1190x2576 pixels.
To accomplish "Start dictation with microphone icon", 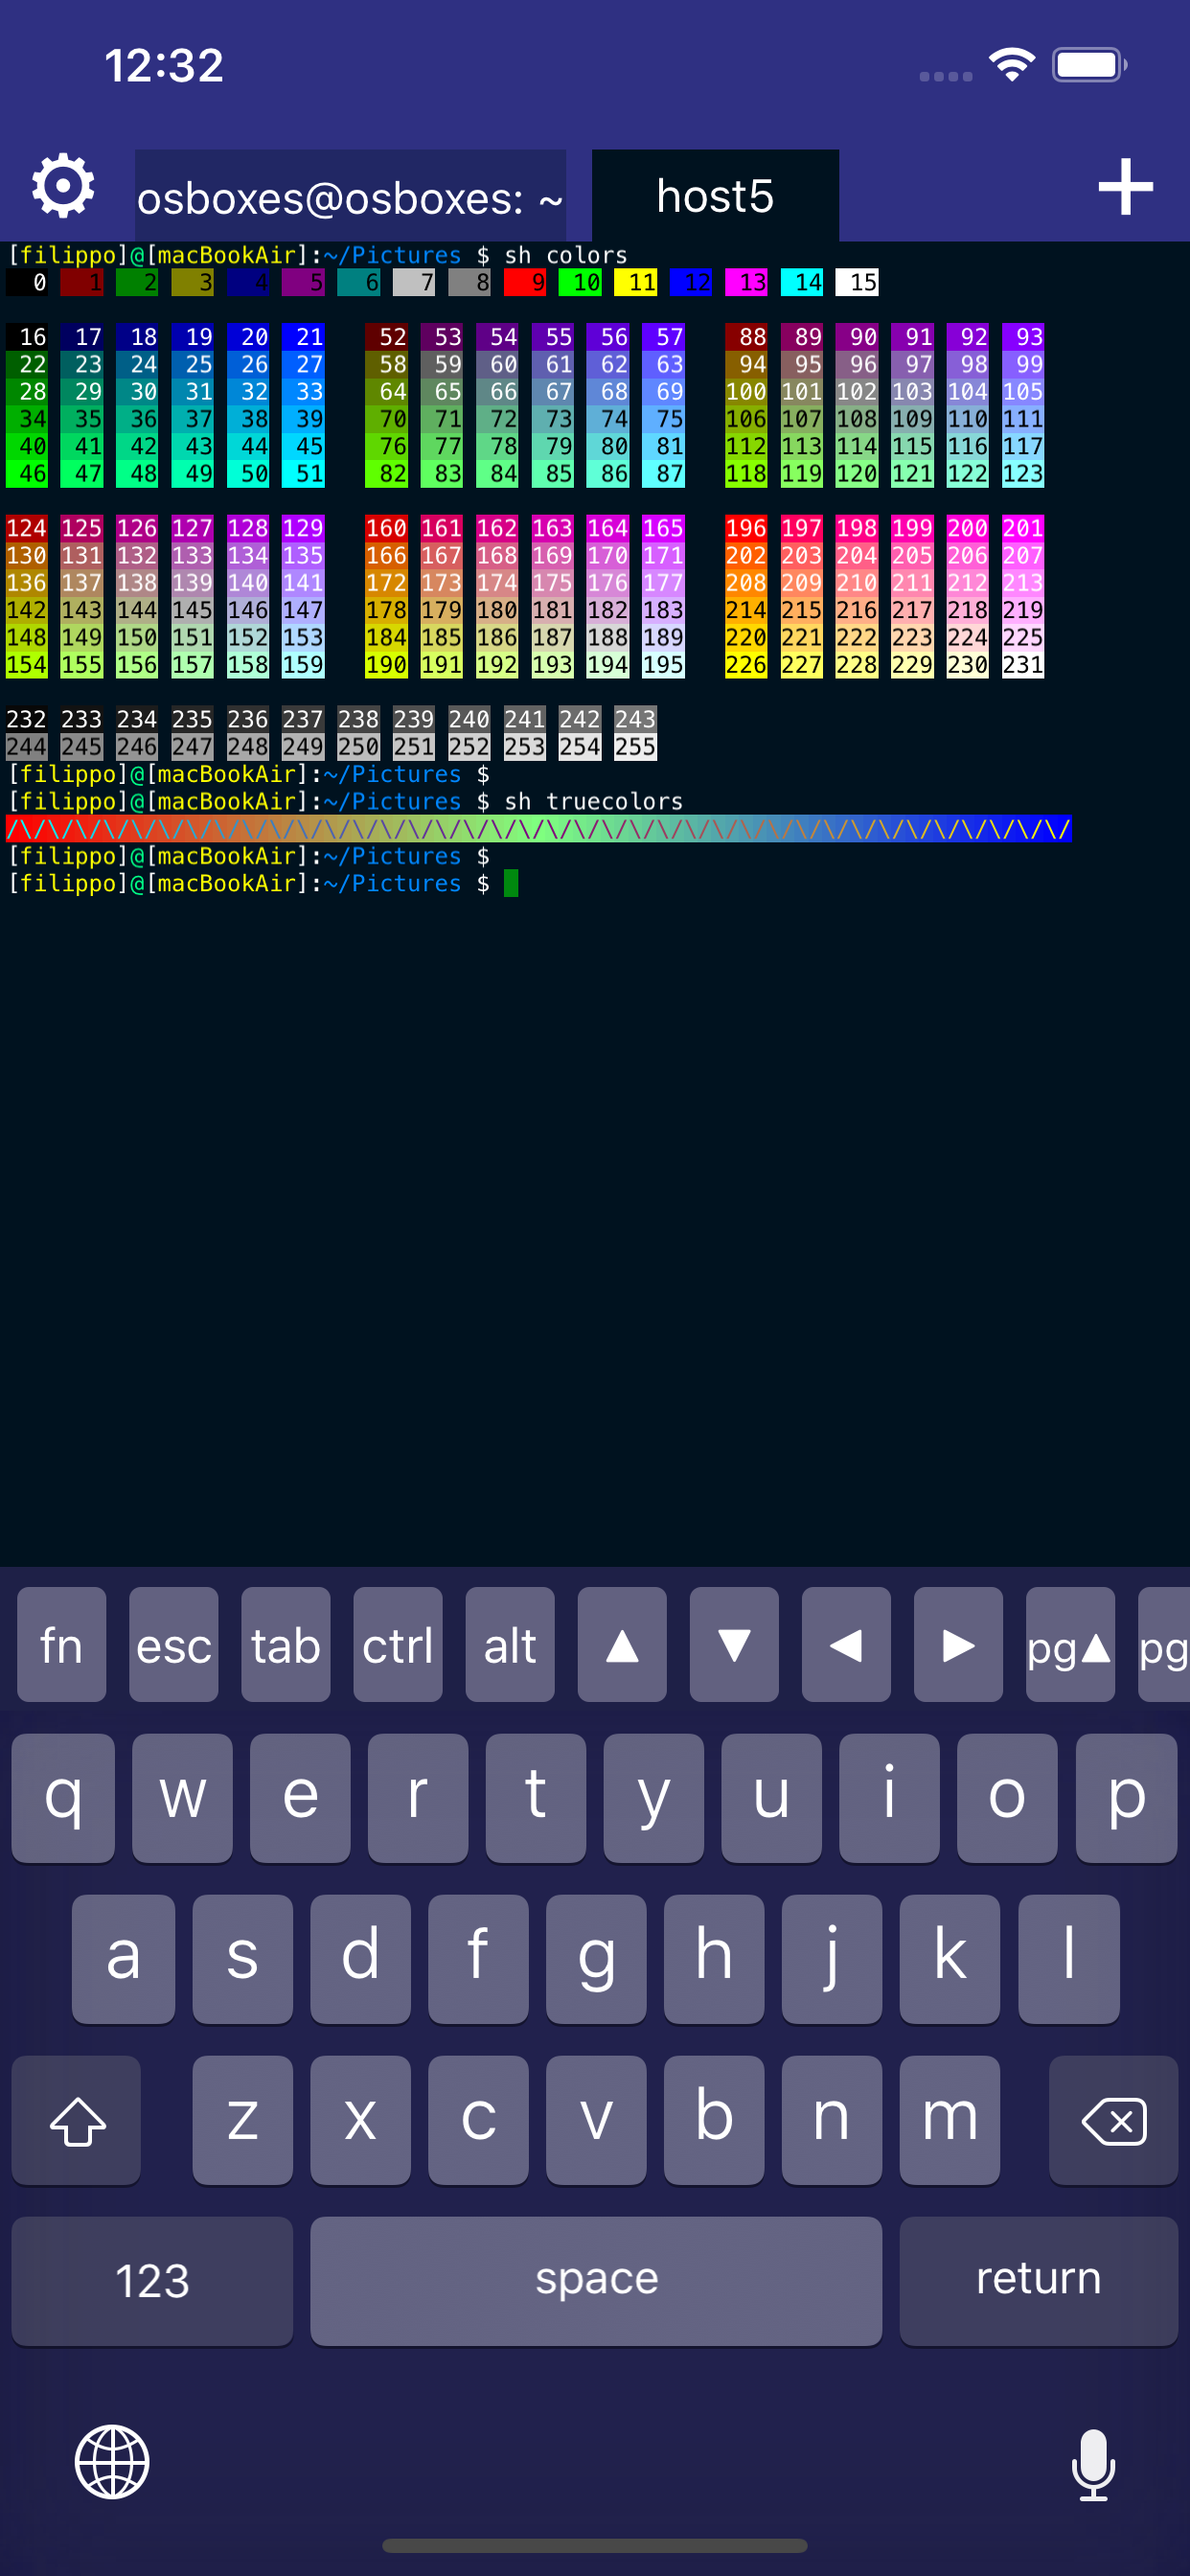I will pos(1093,2465).
